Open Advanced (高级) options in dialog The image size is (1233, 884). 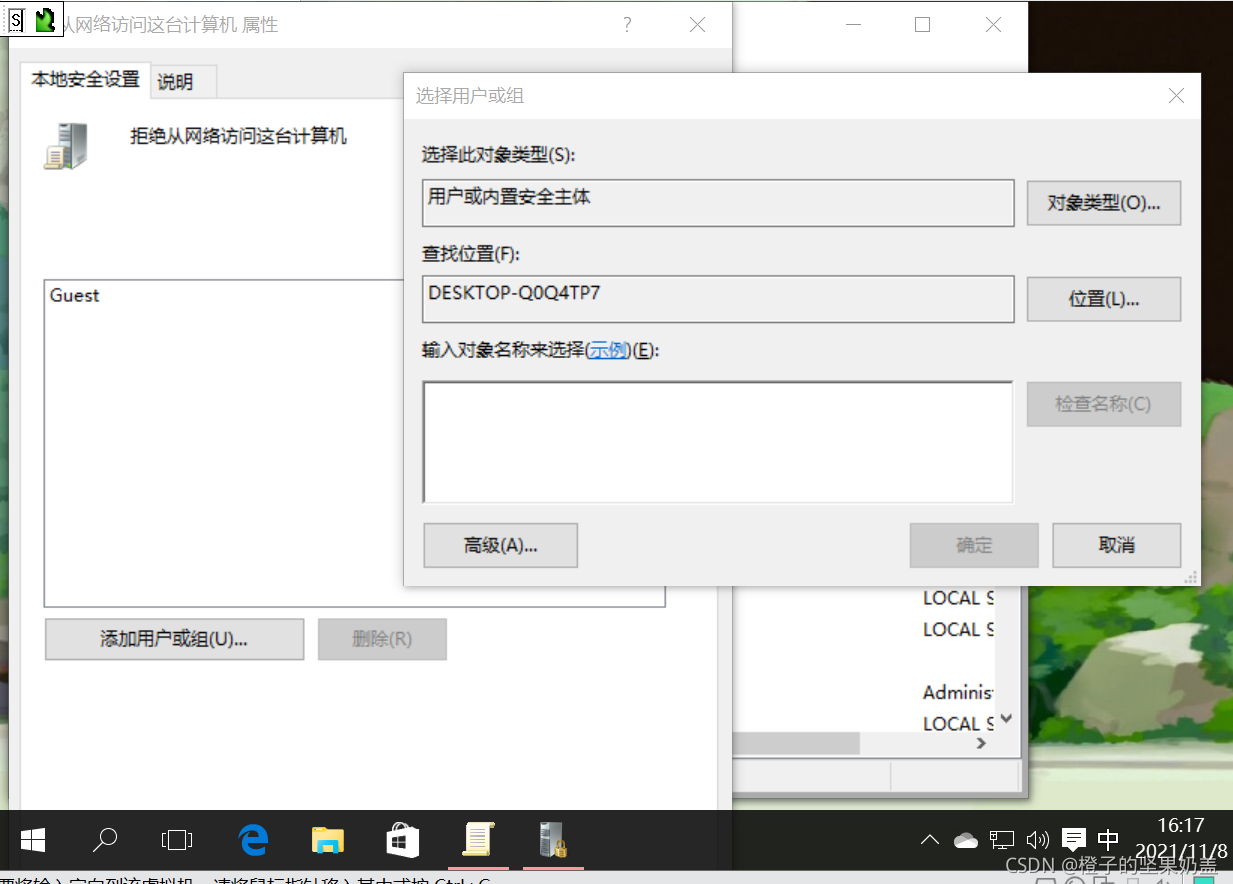[x=501, y=545]
